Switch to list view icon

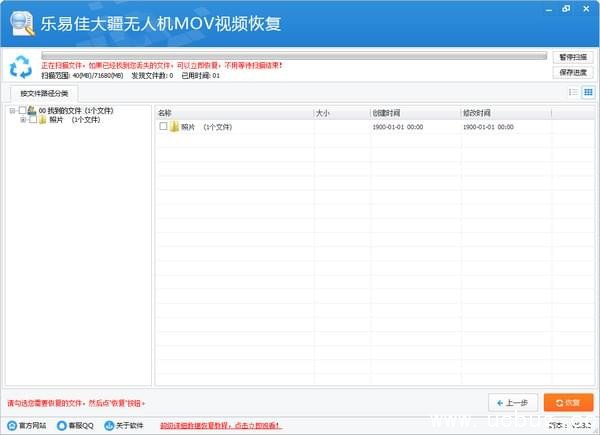pos(573,92)
